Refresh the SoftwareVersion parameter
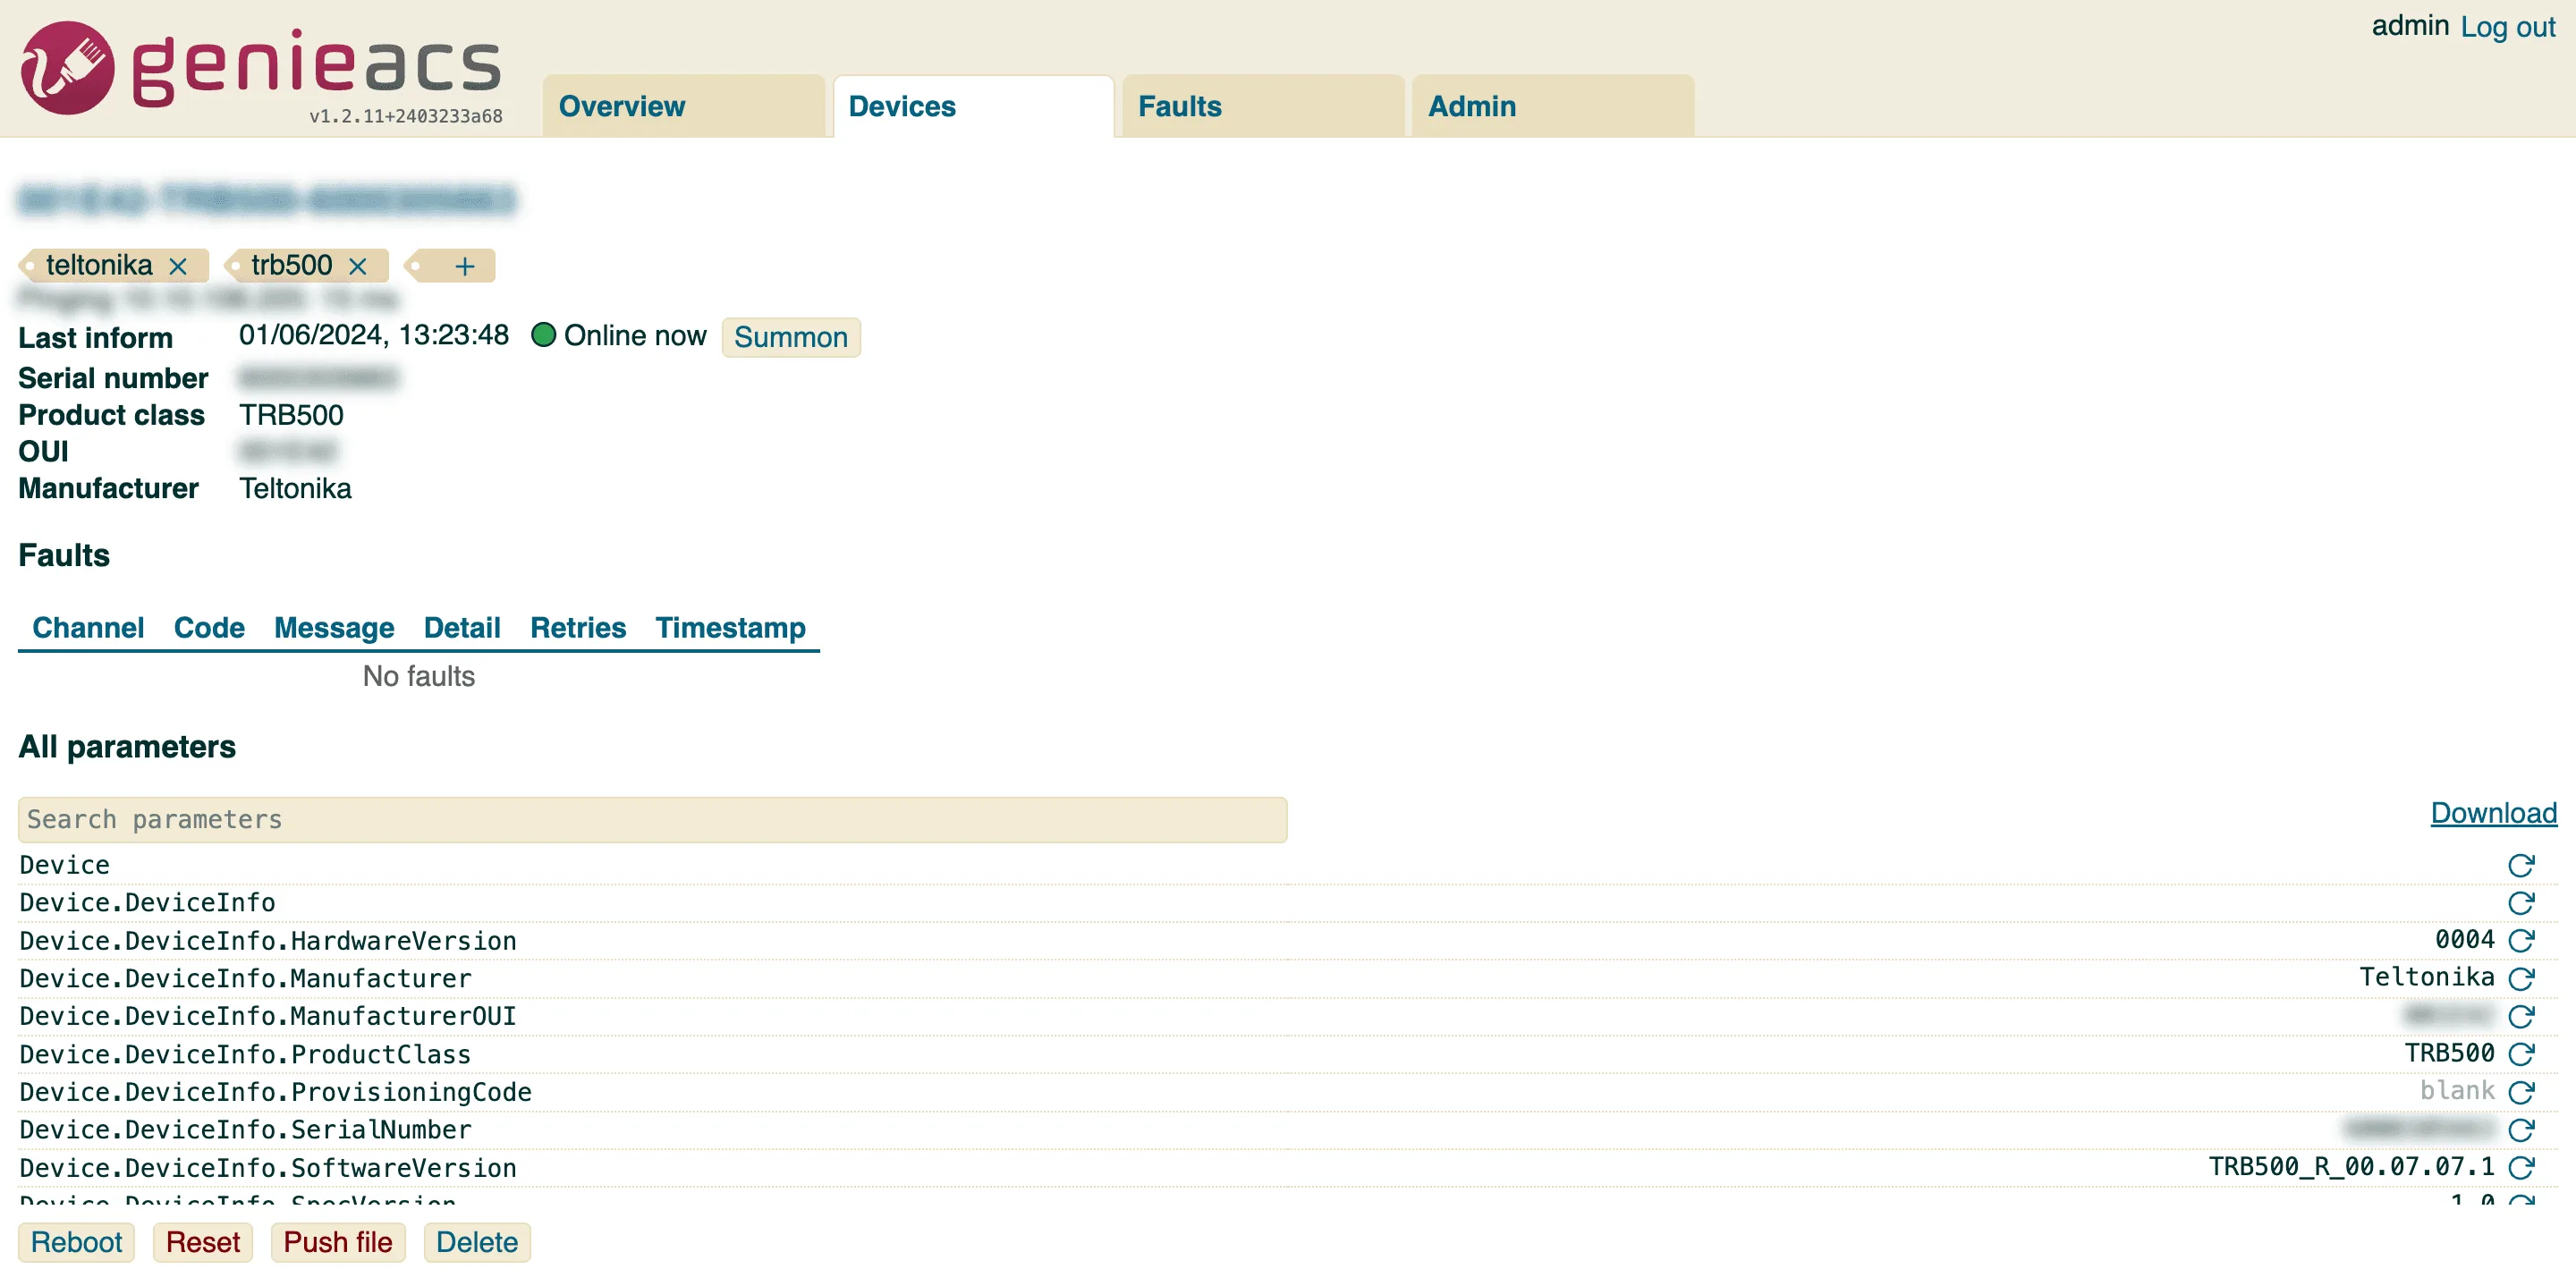 (2521, 1168)
